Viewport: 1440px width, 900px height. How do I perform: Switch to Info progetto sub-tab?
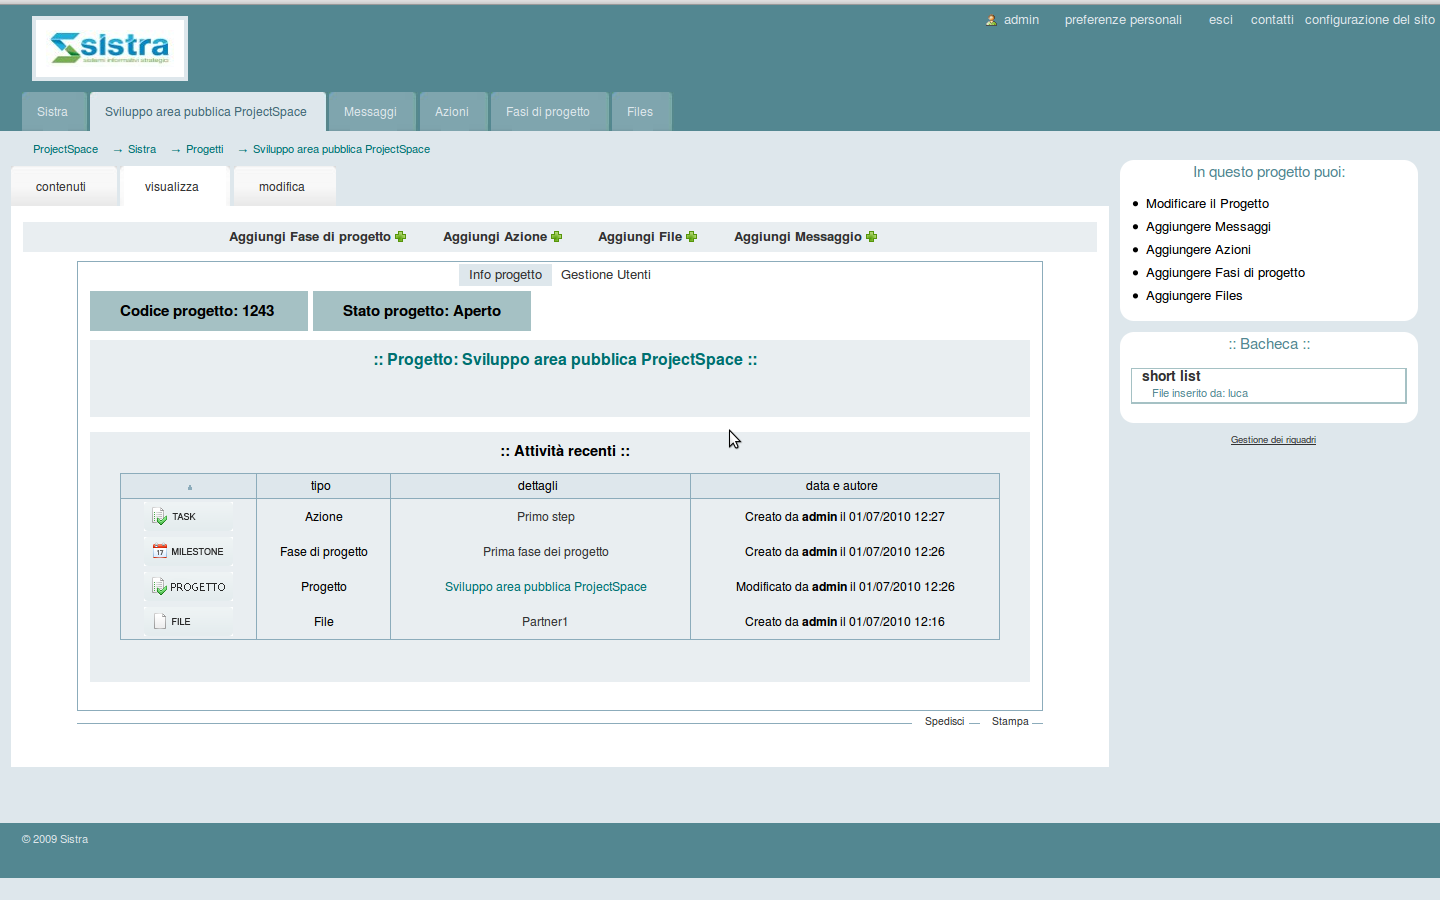point(505,275)
